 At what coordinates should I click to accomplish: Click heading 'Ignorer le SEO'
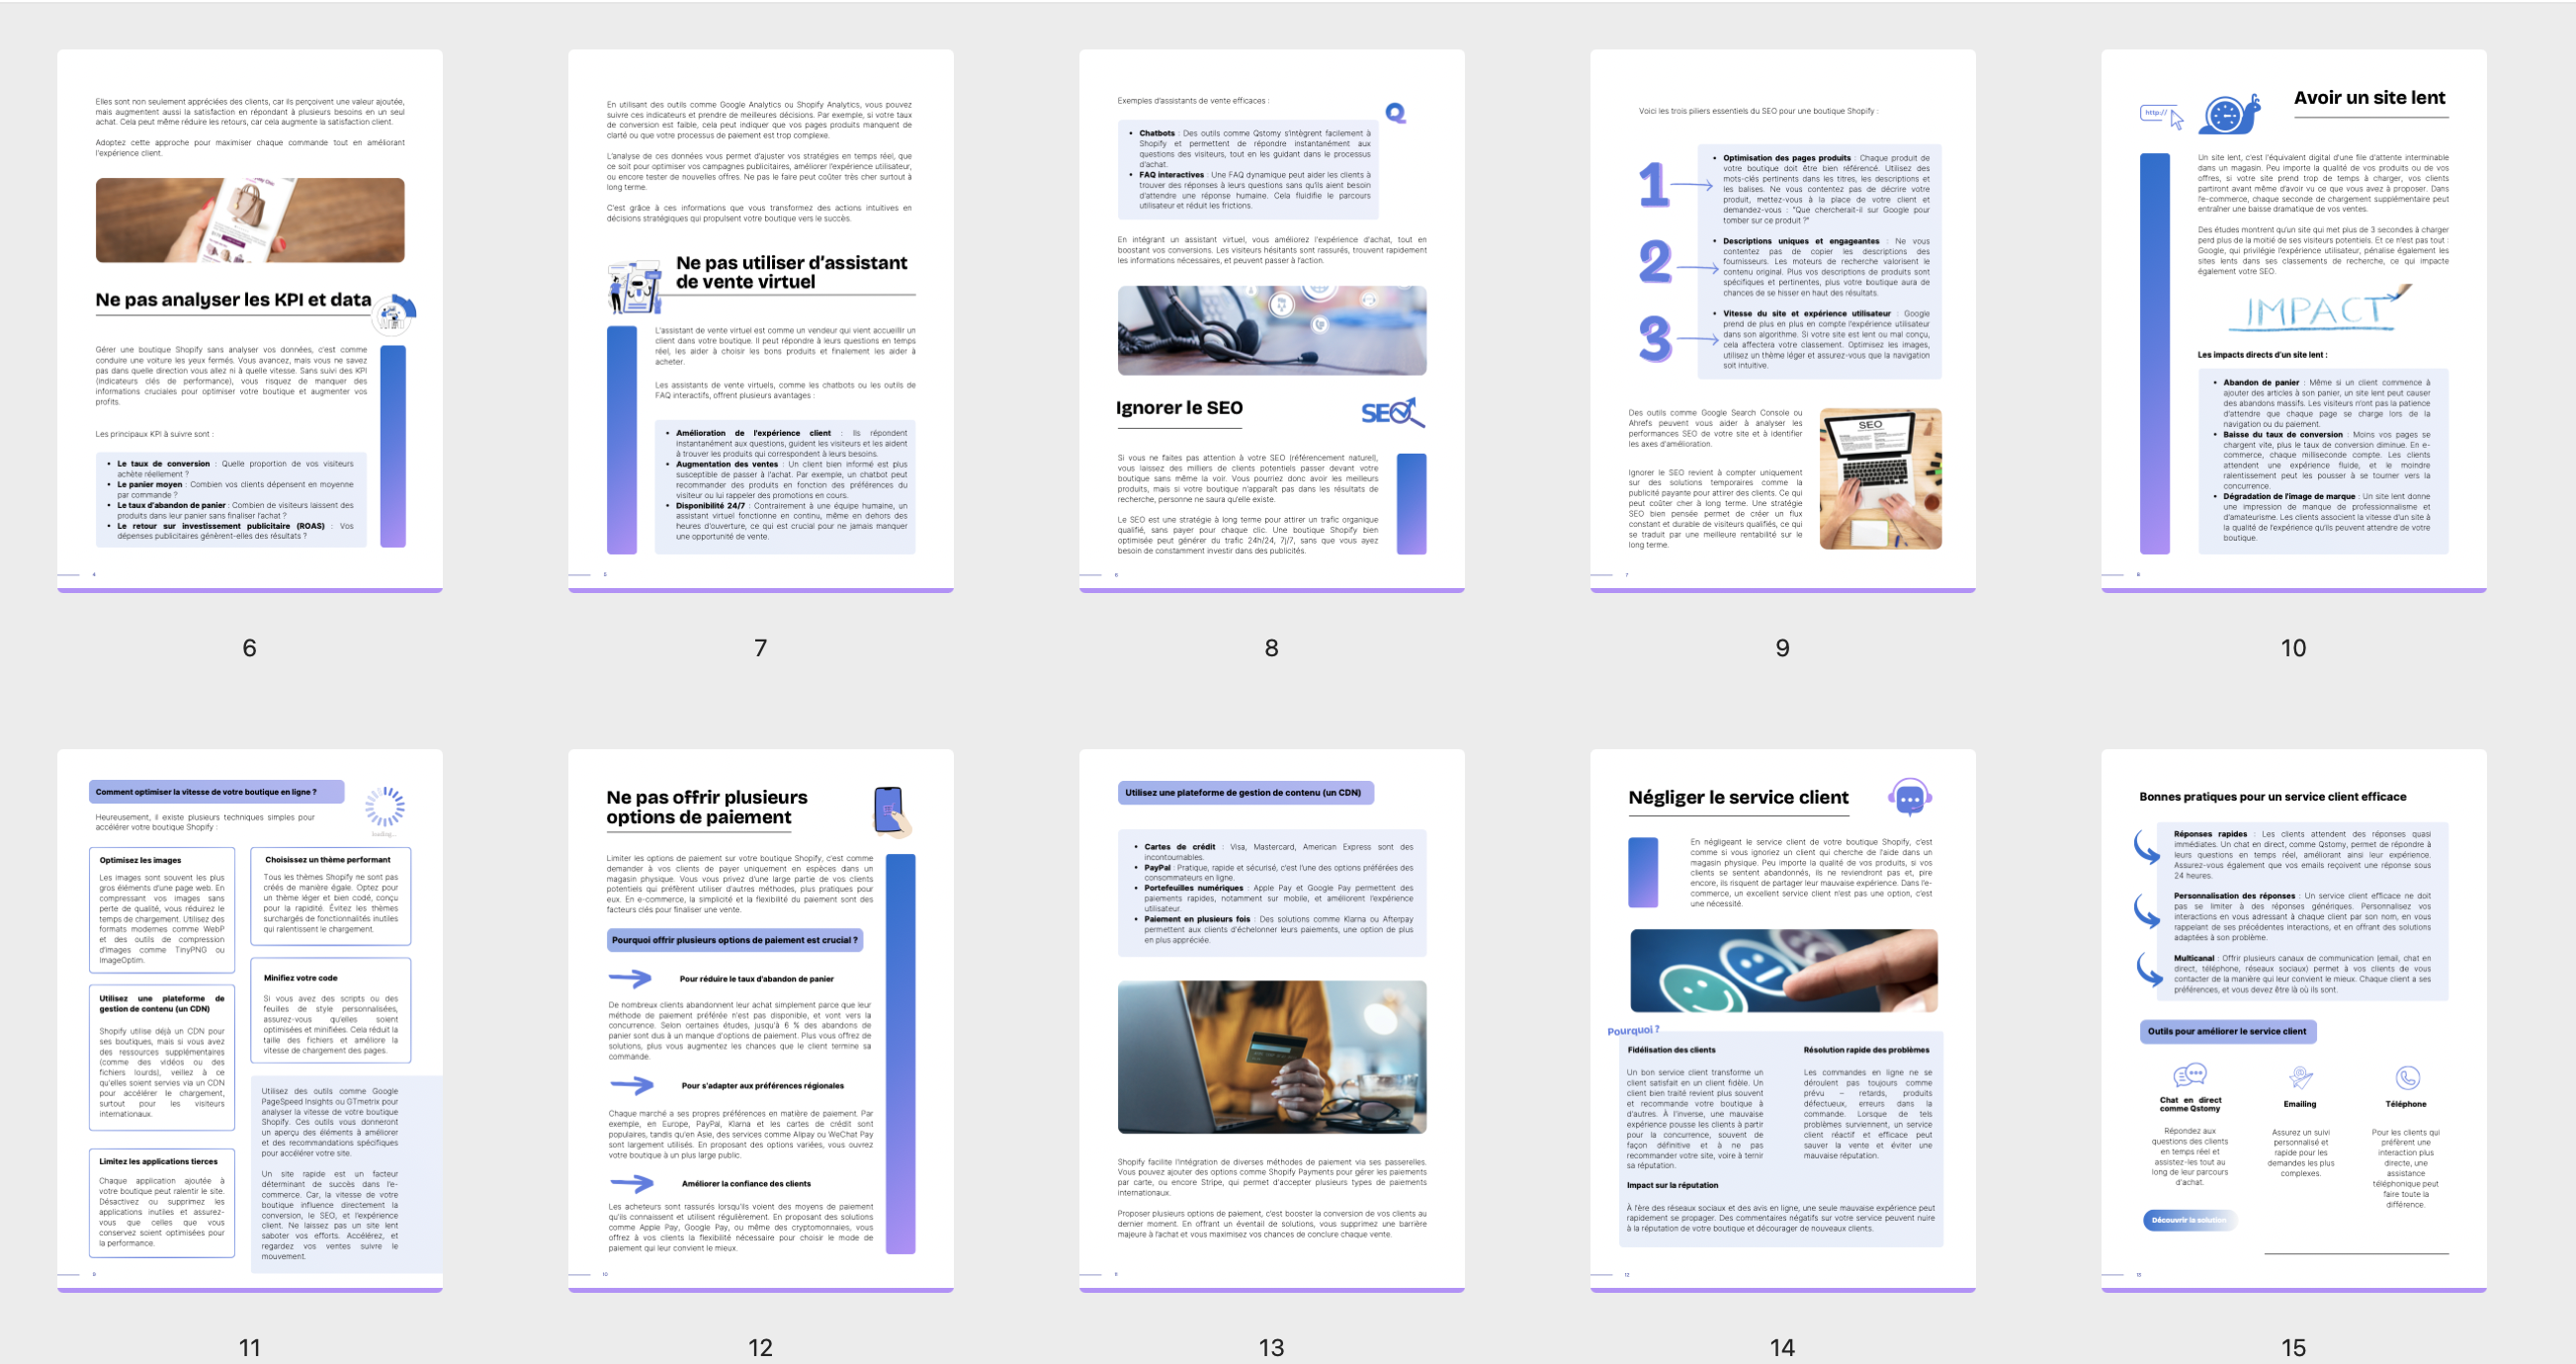(x=1179, y=408)
